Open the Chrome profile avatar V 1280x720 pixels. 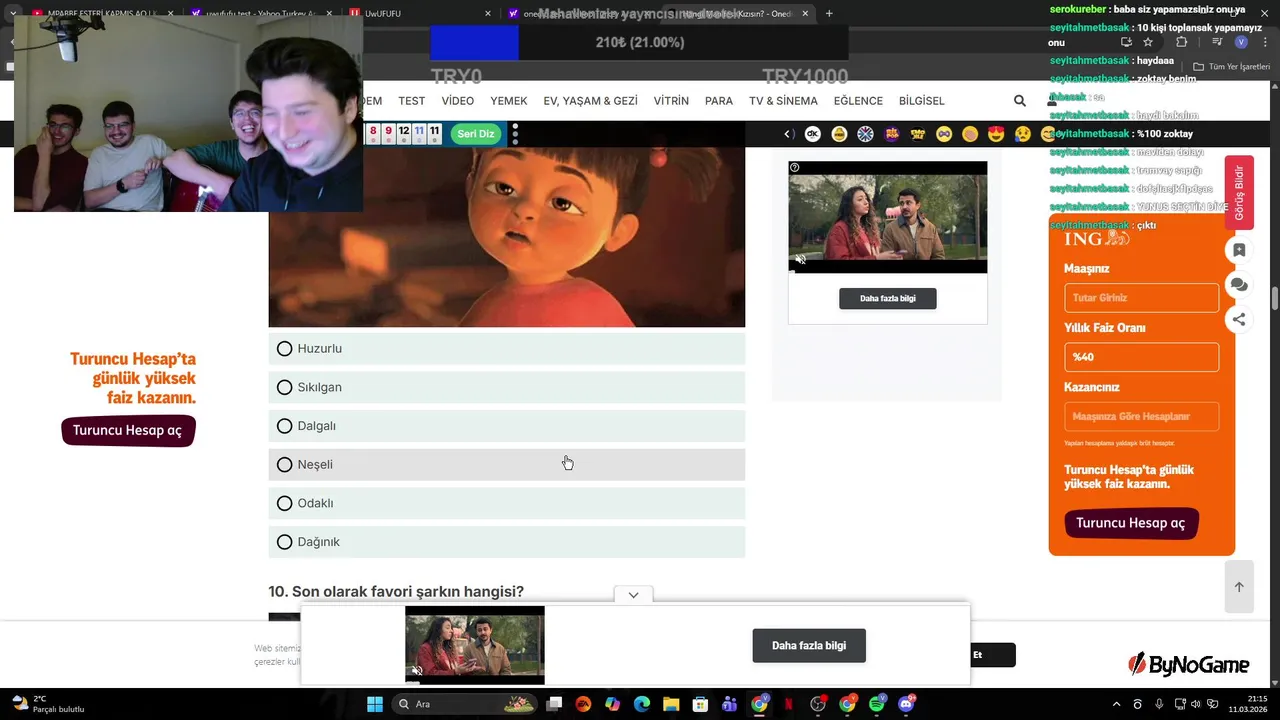click(1241, 42)
